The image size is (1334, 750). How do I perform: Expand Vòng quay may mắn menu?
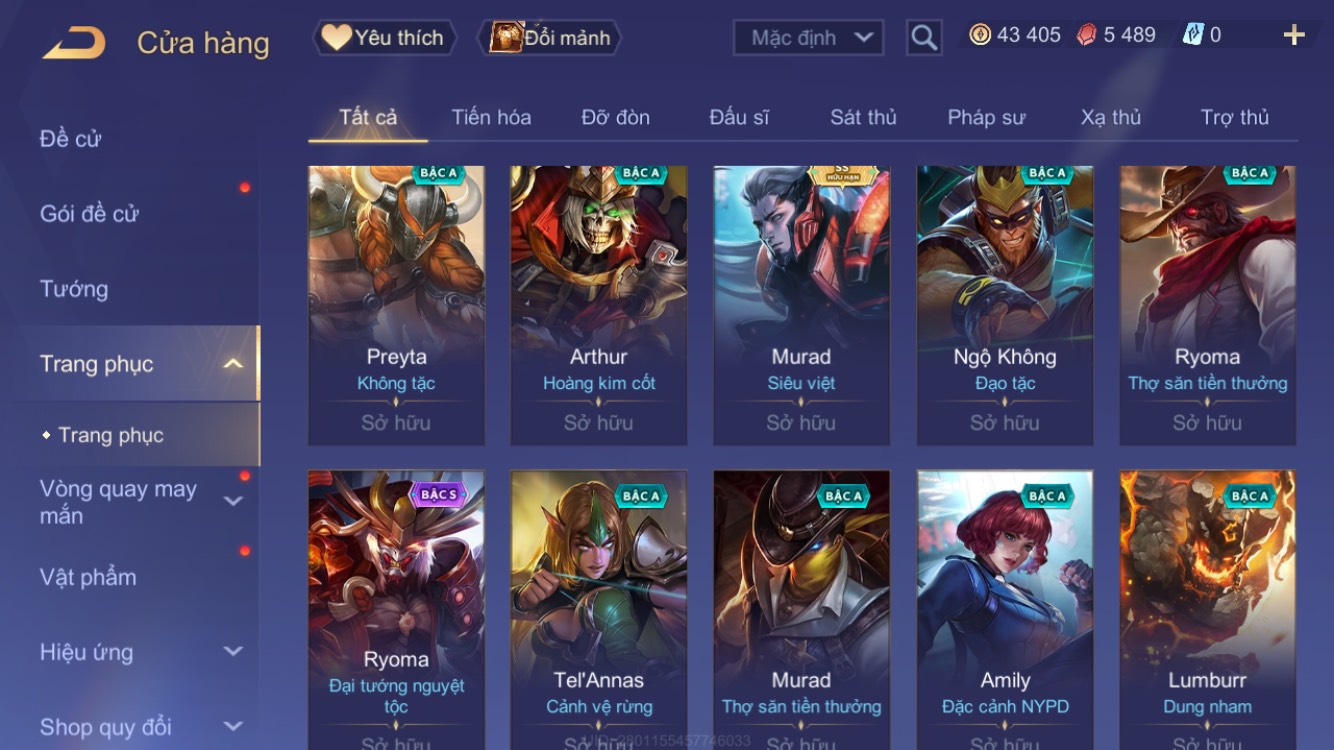click(x=233, y=501)
